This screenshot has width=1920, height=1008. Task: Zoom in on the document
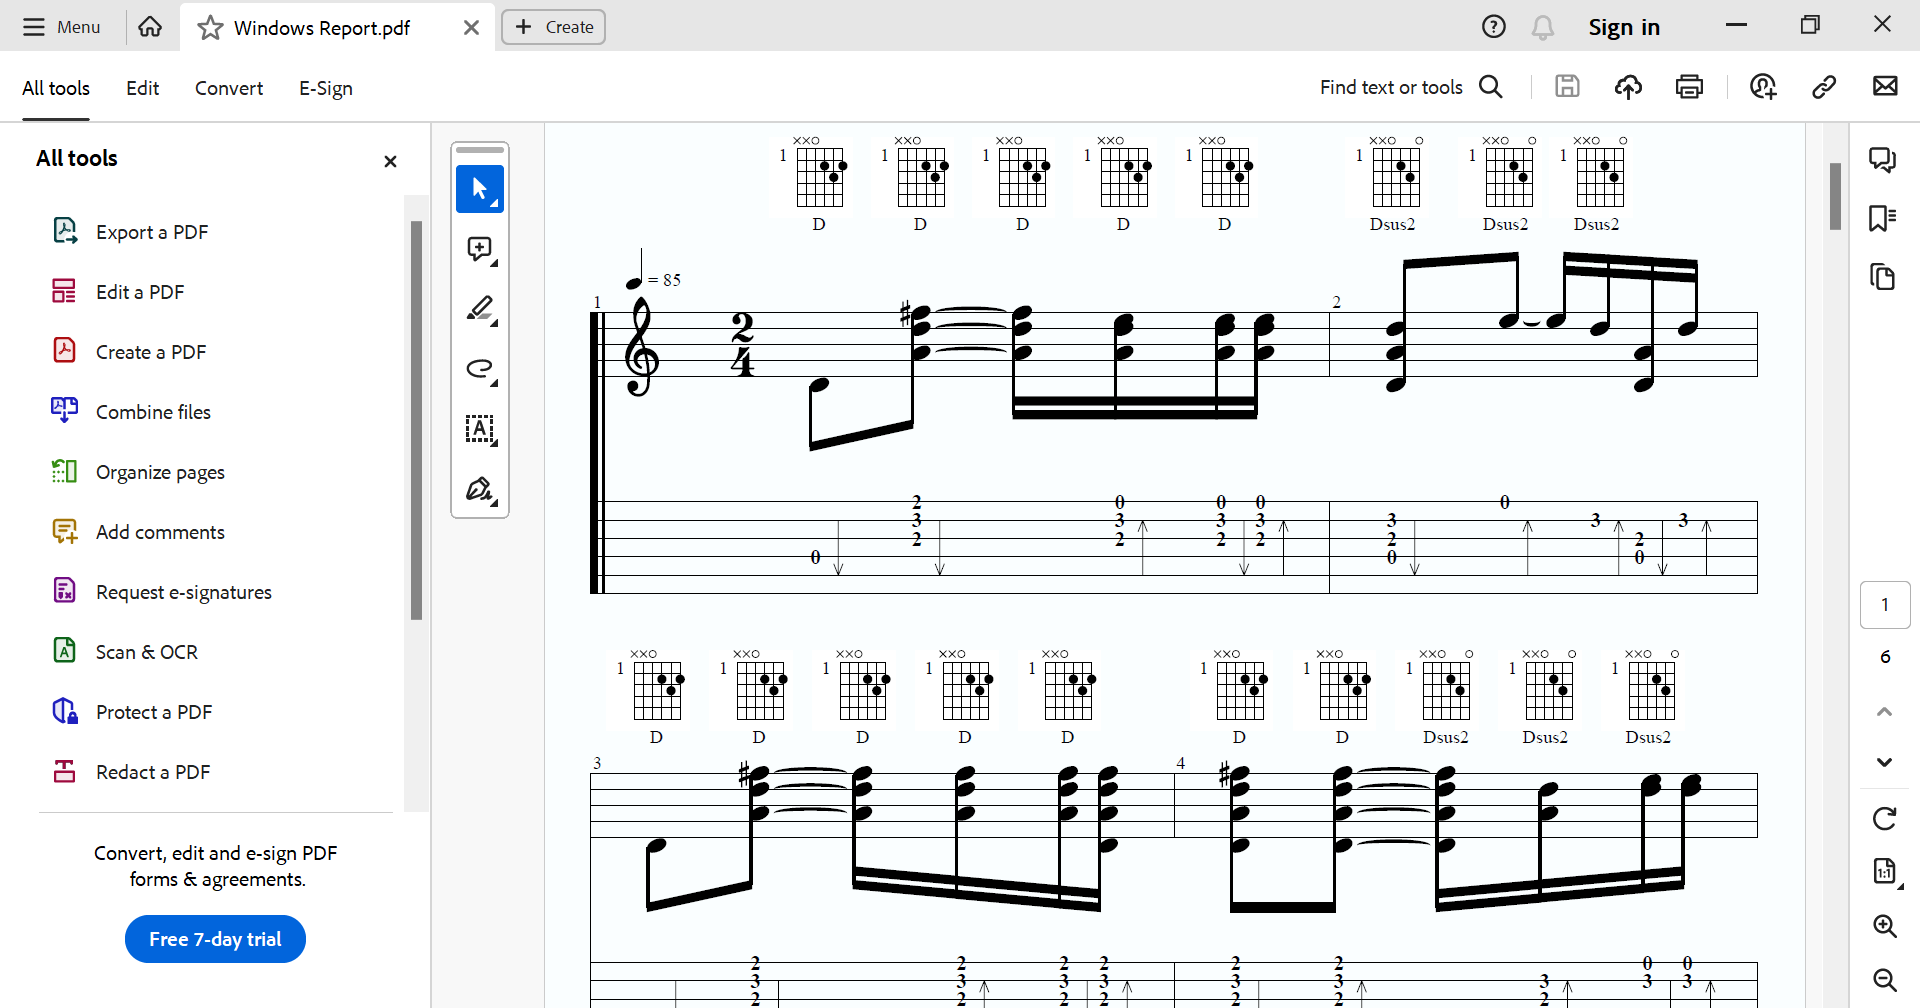(1885, 926)
